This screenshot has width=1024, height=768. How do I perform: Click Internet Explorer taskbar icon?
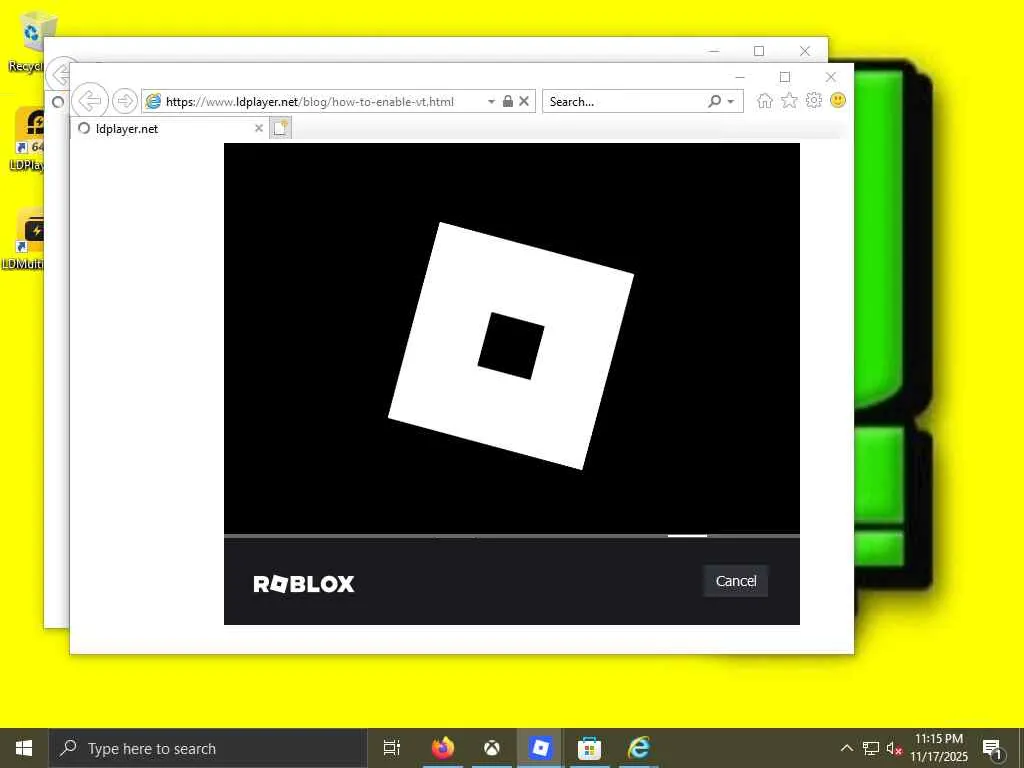tap(638, 748)
